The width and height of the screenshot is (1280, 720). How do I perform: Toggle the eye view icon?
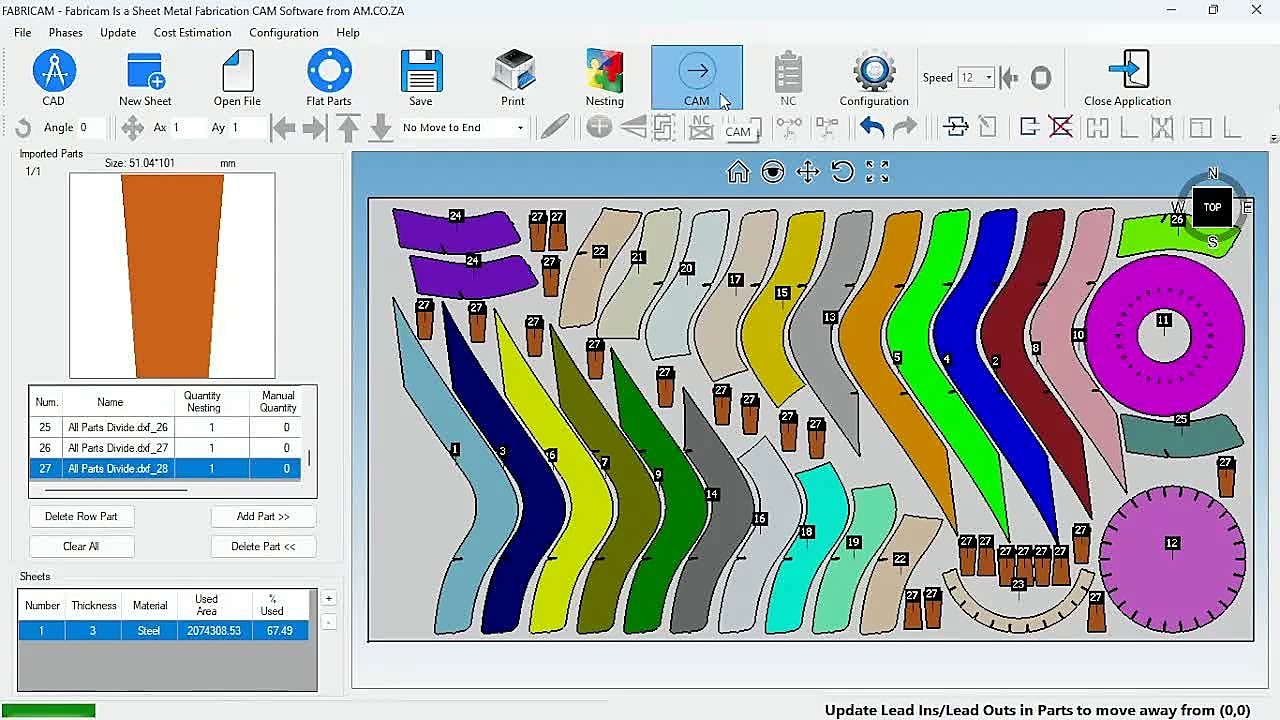[x=773, y=172]
